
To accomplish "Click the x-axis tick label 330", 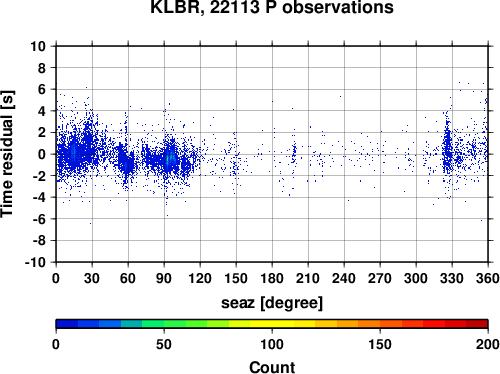I will pos(452,278).
